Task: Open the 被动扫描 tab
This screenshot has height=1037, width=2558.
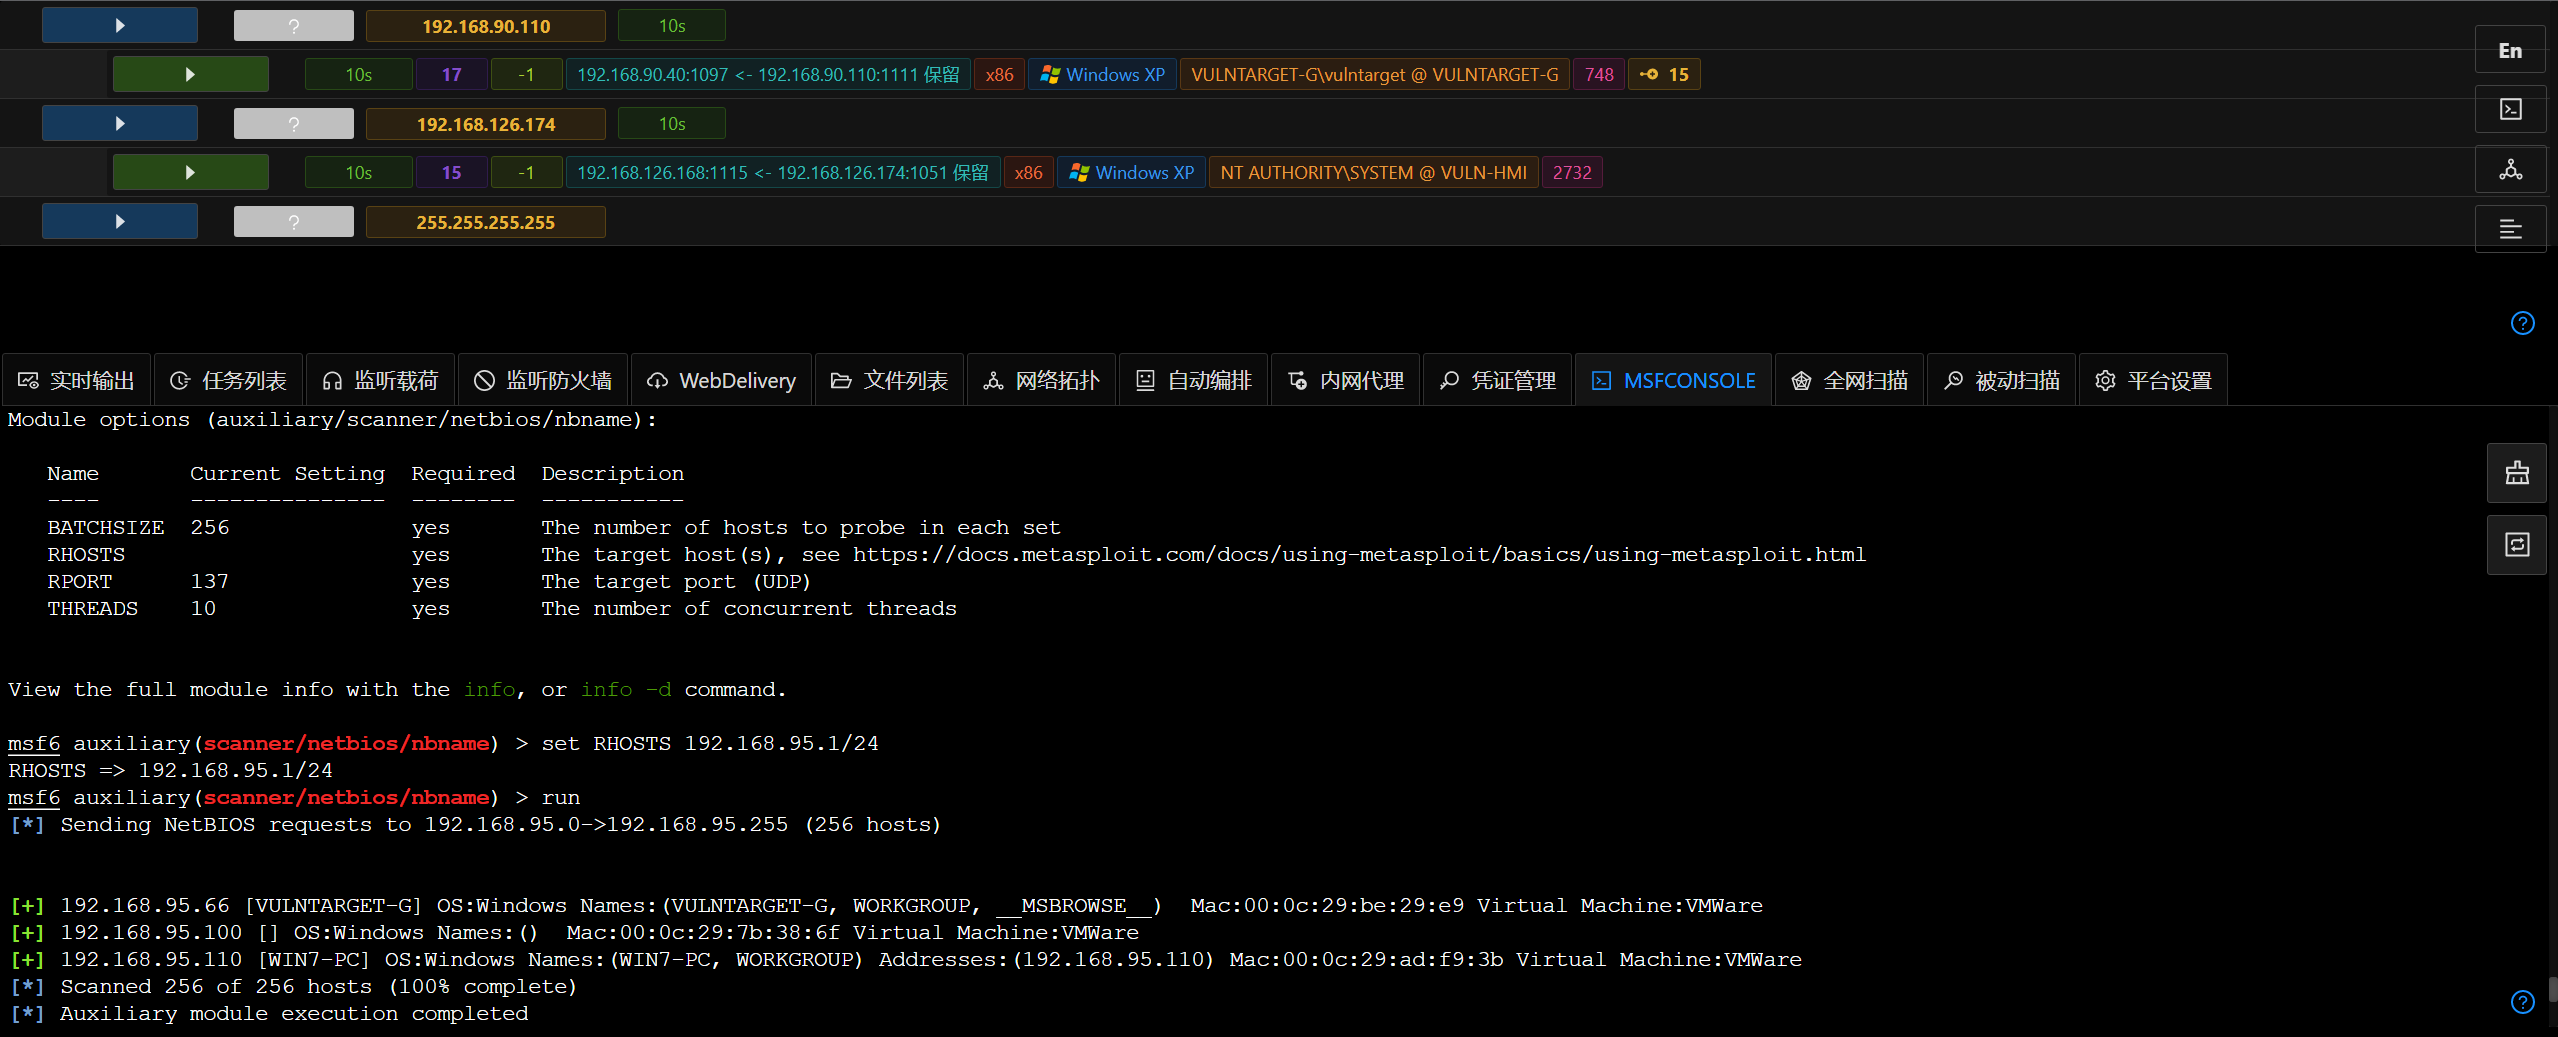Action: tap(2002, 380)
